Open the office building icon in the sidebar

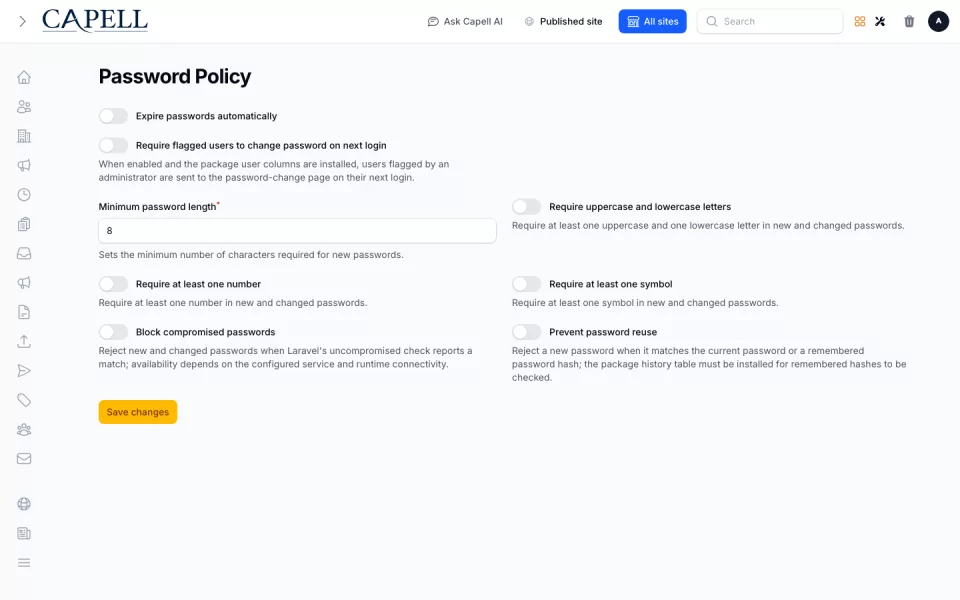pyautogui.click(x=24, y=136)
